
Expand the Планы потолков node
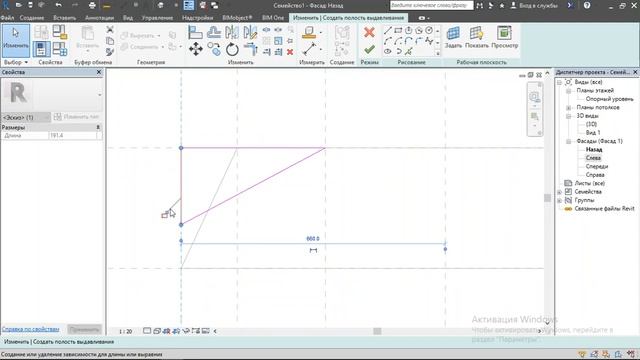point(569,107)
